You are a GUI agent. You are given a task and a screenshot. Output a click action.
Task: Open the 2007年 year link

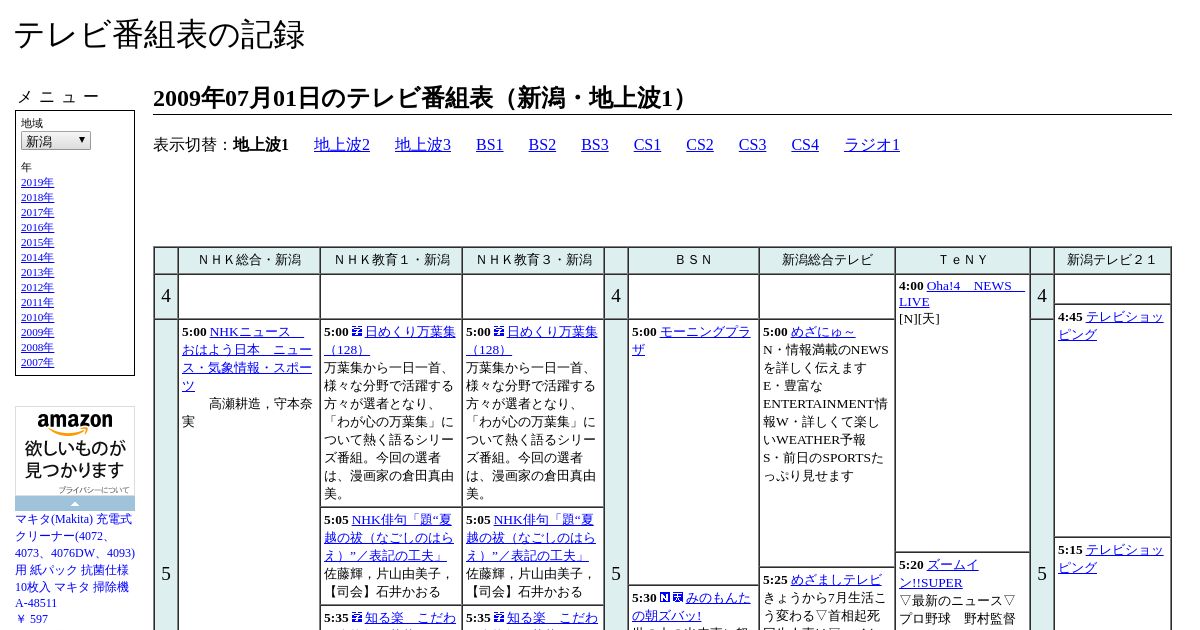37,362
